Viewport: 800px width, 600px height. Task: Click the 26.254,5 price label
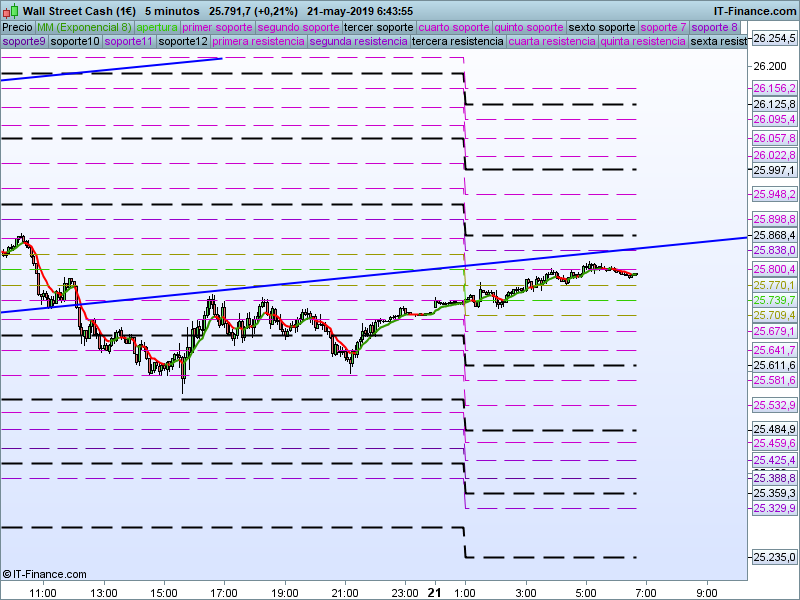774,38
